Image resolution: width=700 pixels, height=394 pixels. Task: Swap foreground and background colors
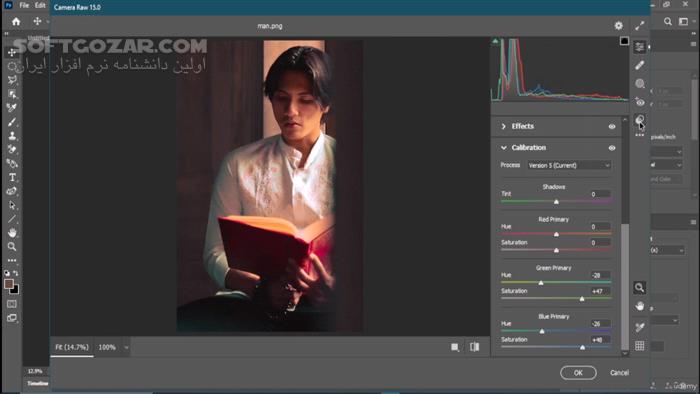pos(17,273)
